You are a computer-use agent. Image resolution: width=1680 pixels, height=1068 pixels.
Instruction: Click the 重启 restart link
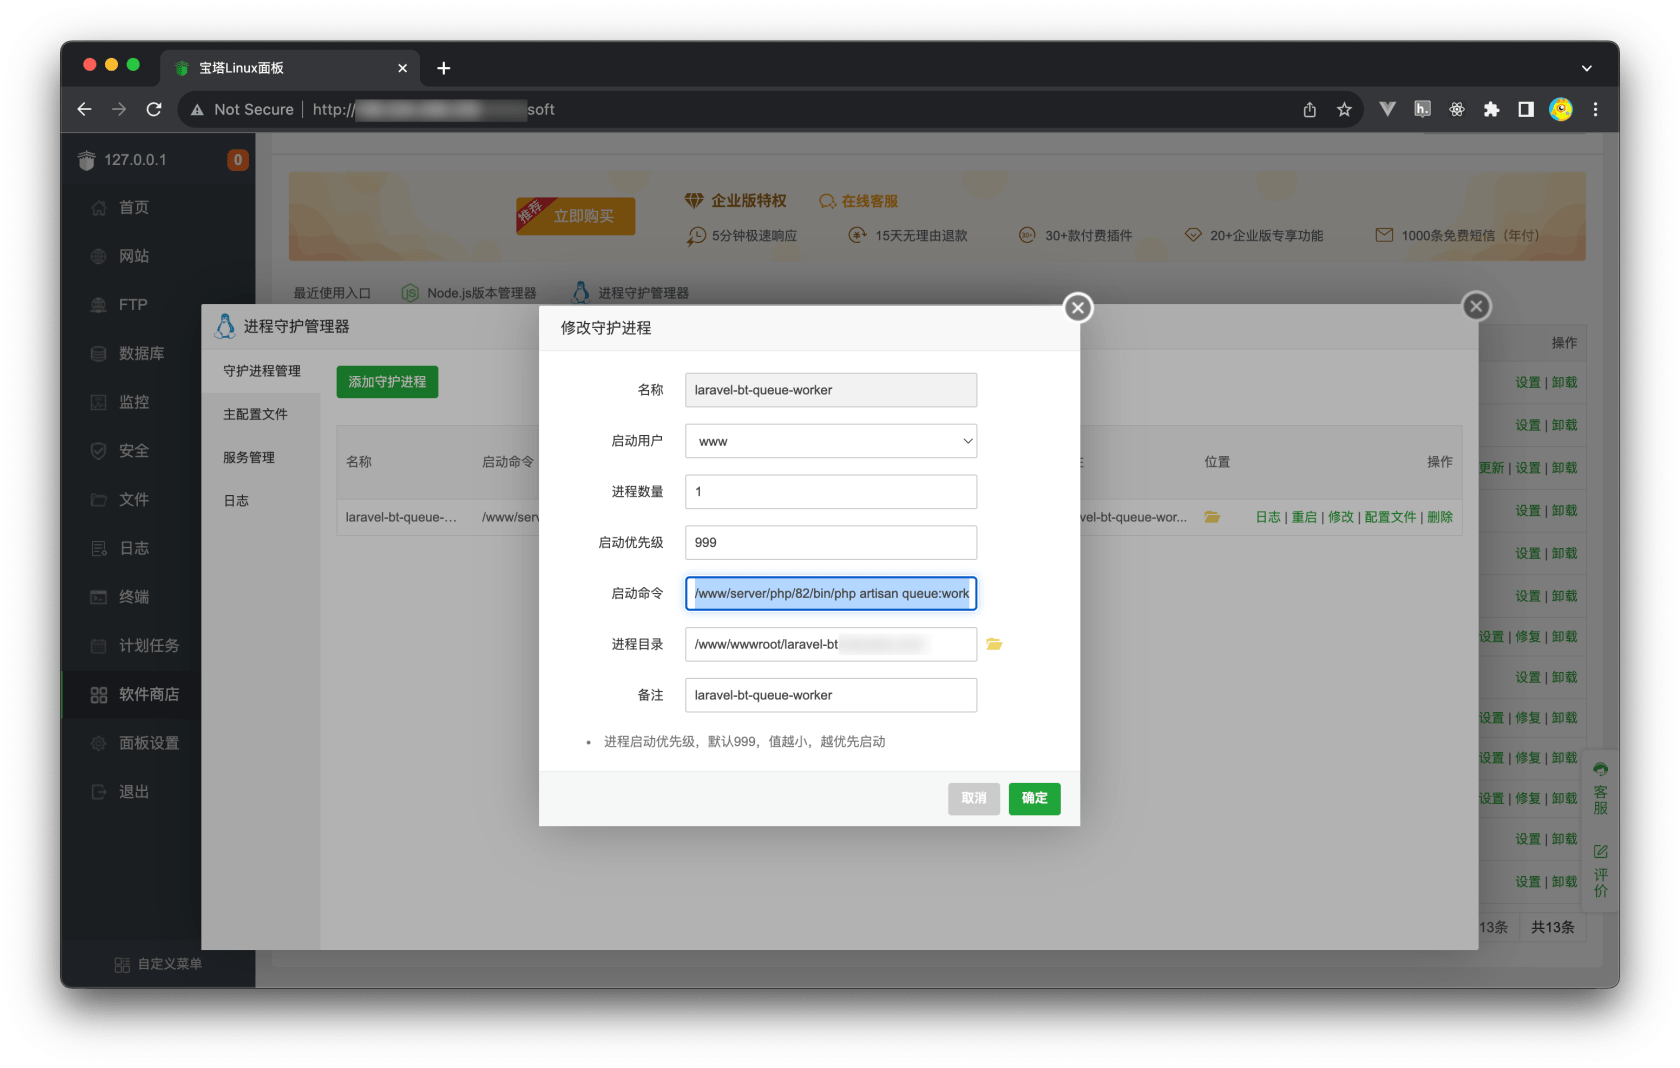point(1304,517)
